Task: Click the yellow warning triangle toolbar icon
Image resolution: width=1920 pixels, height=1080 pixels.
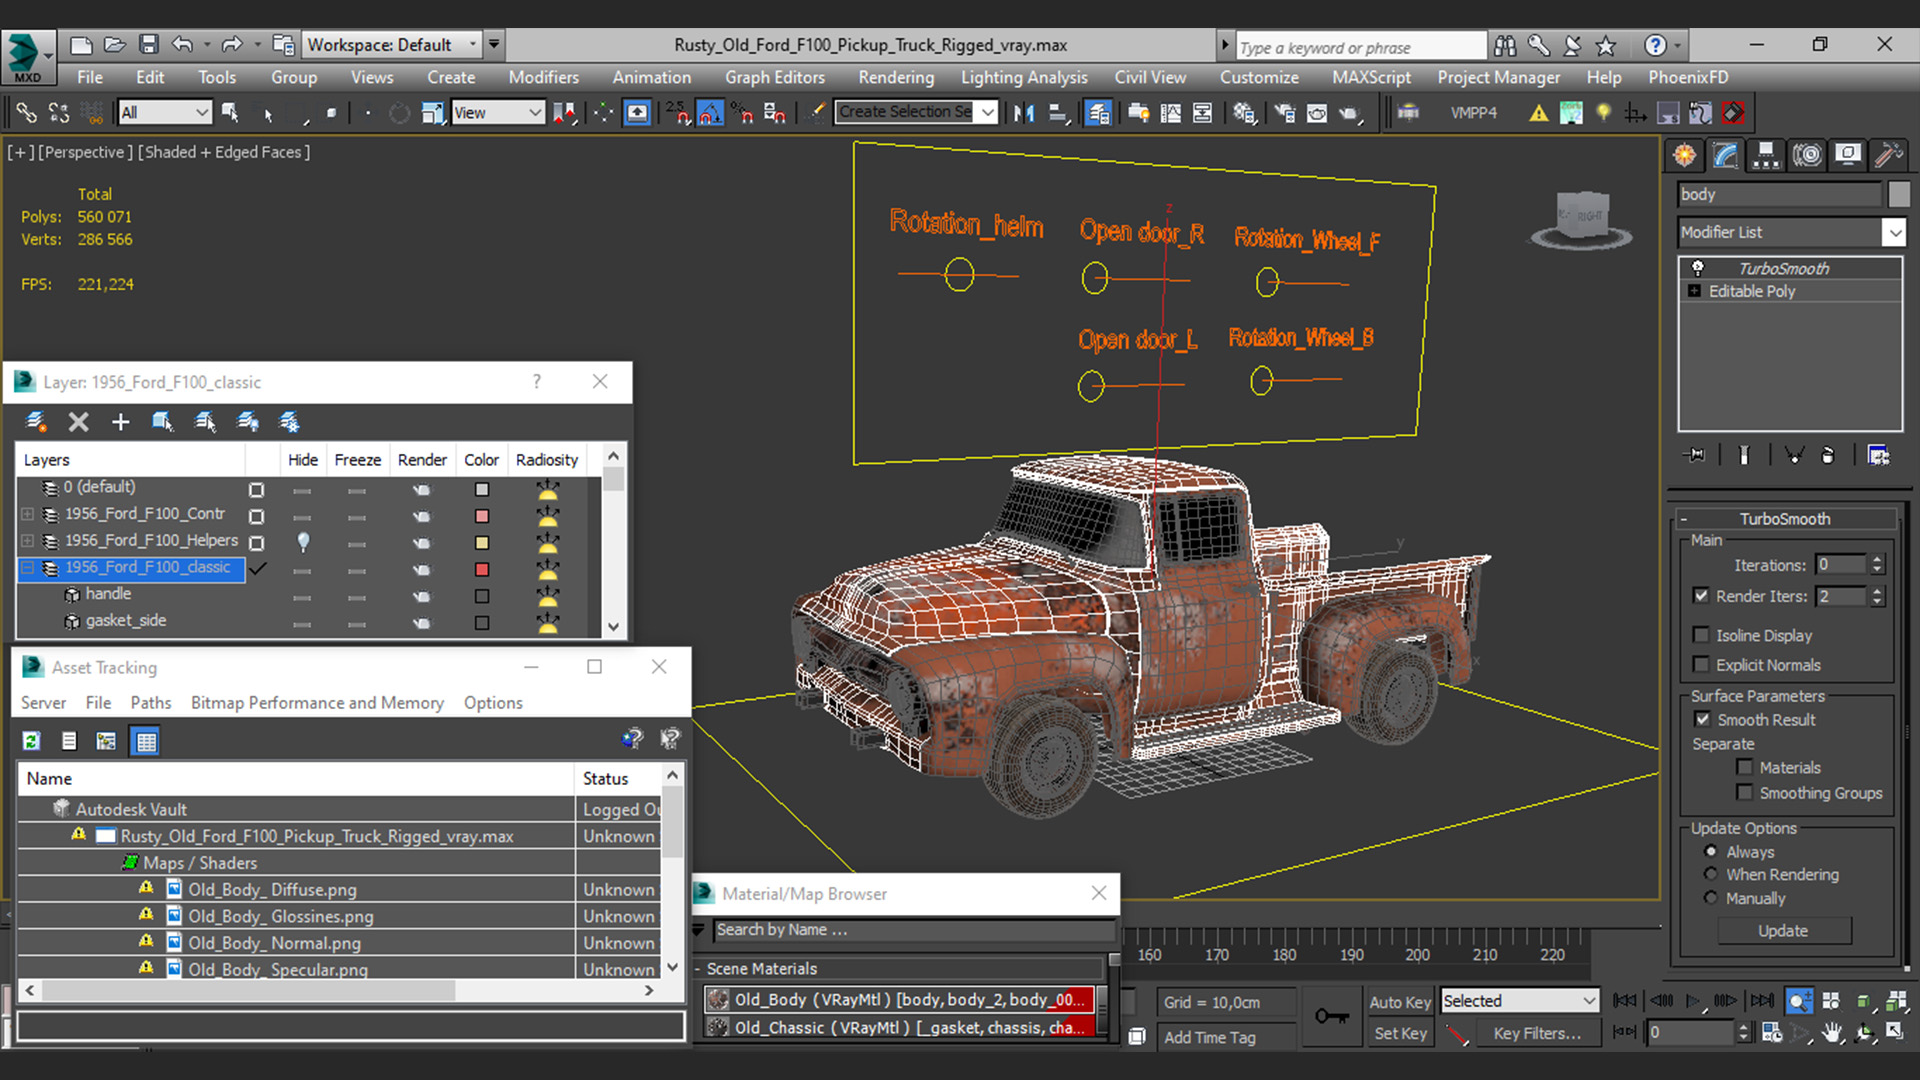Action: [1539, 113]
